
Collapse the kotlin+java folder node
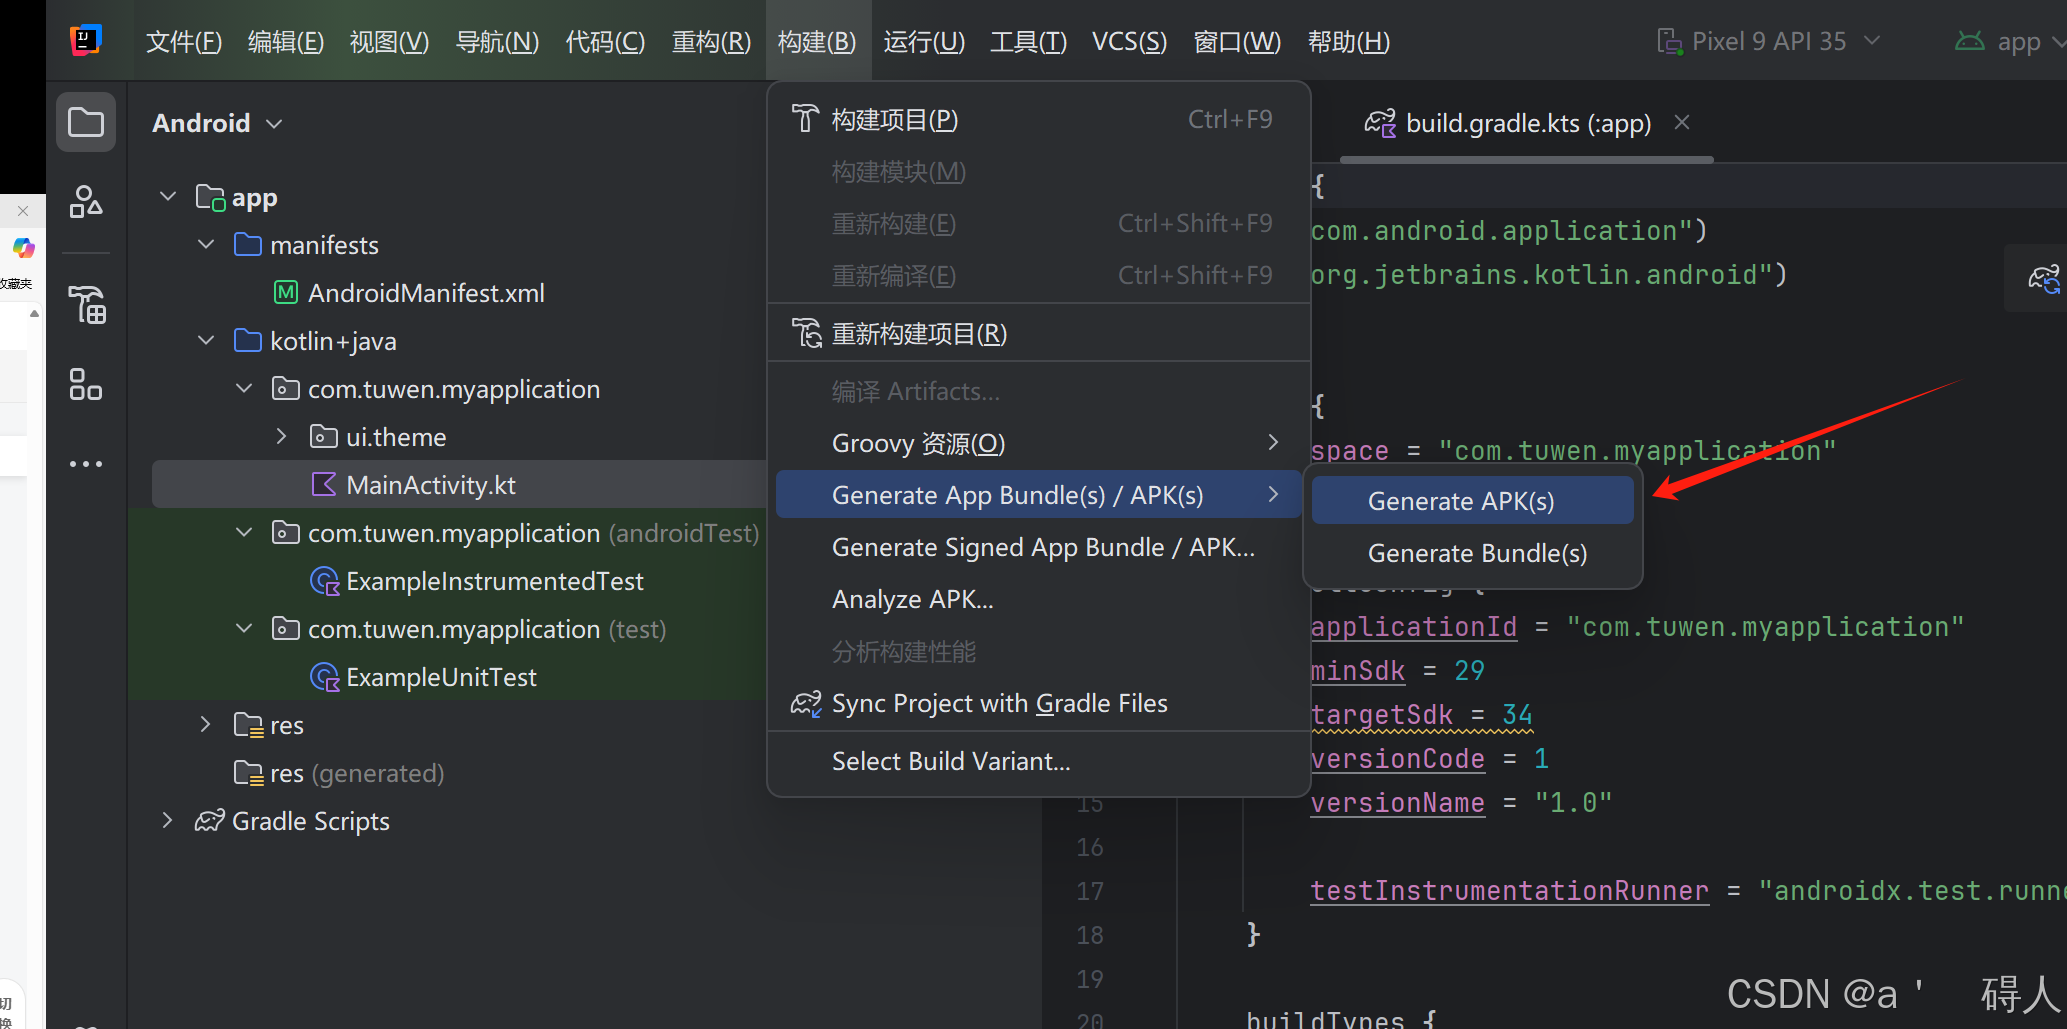click(206, 341)
